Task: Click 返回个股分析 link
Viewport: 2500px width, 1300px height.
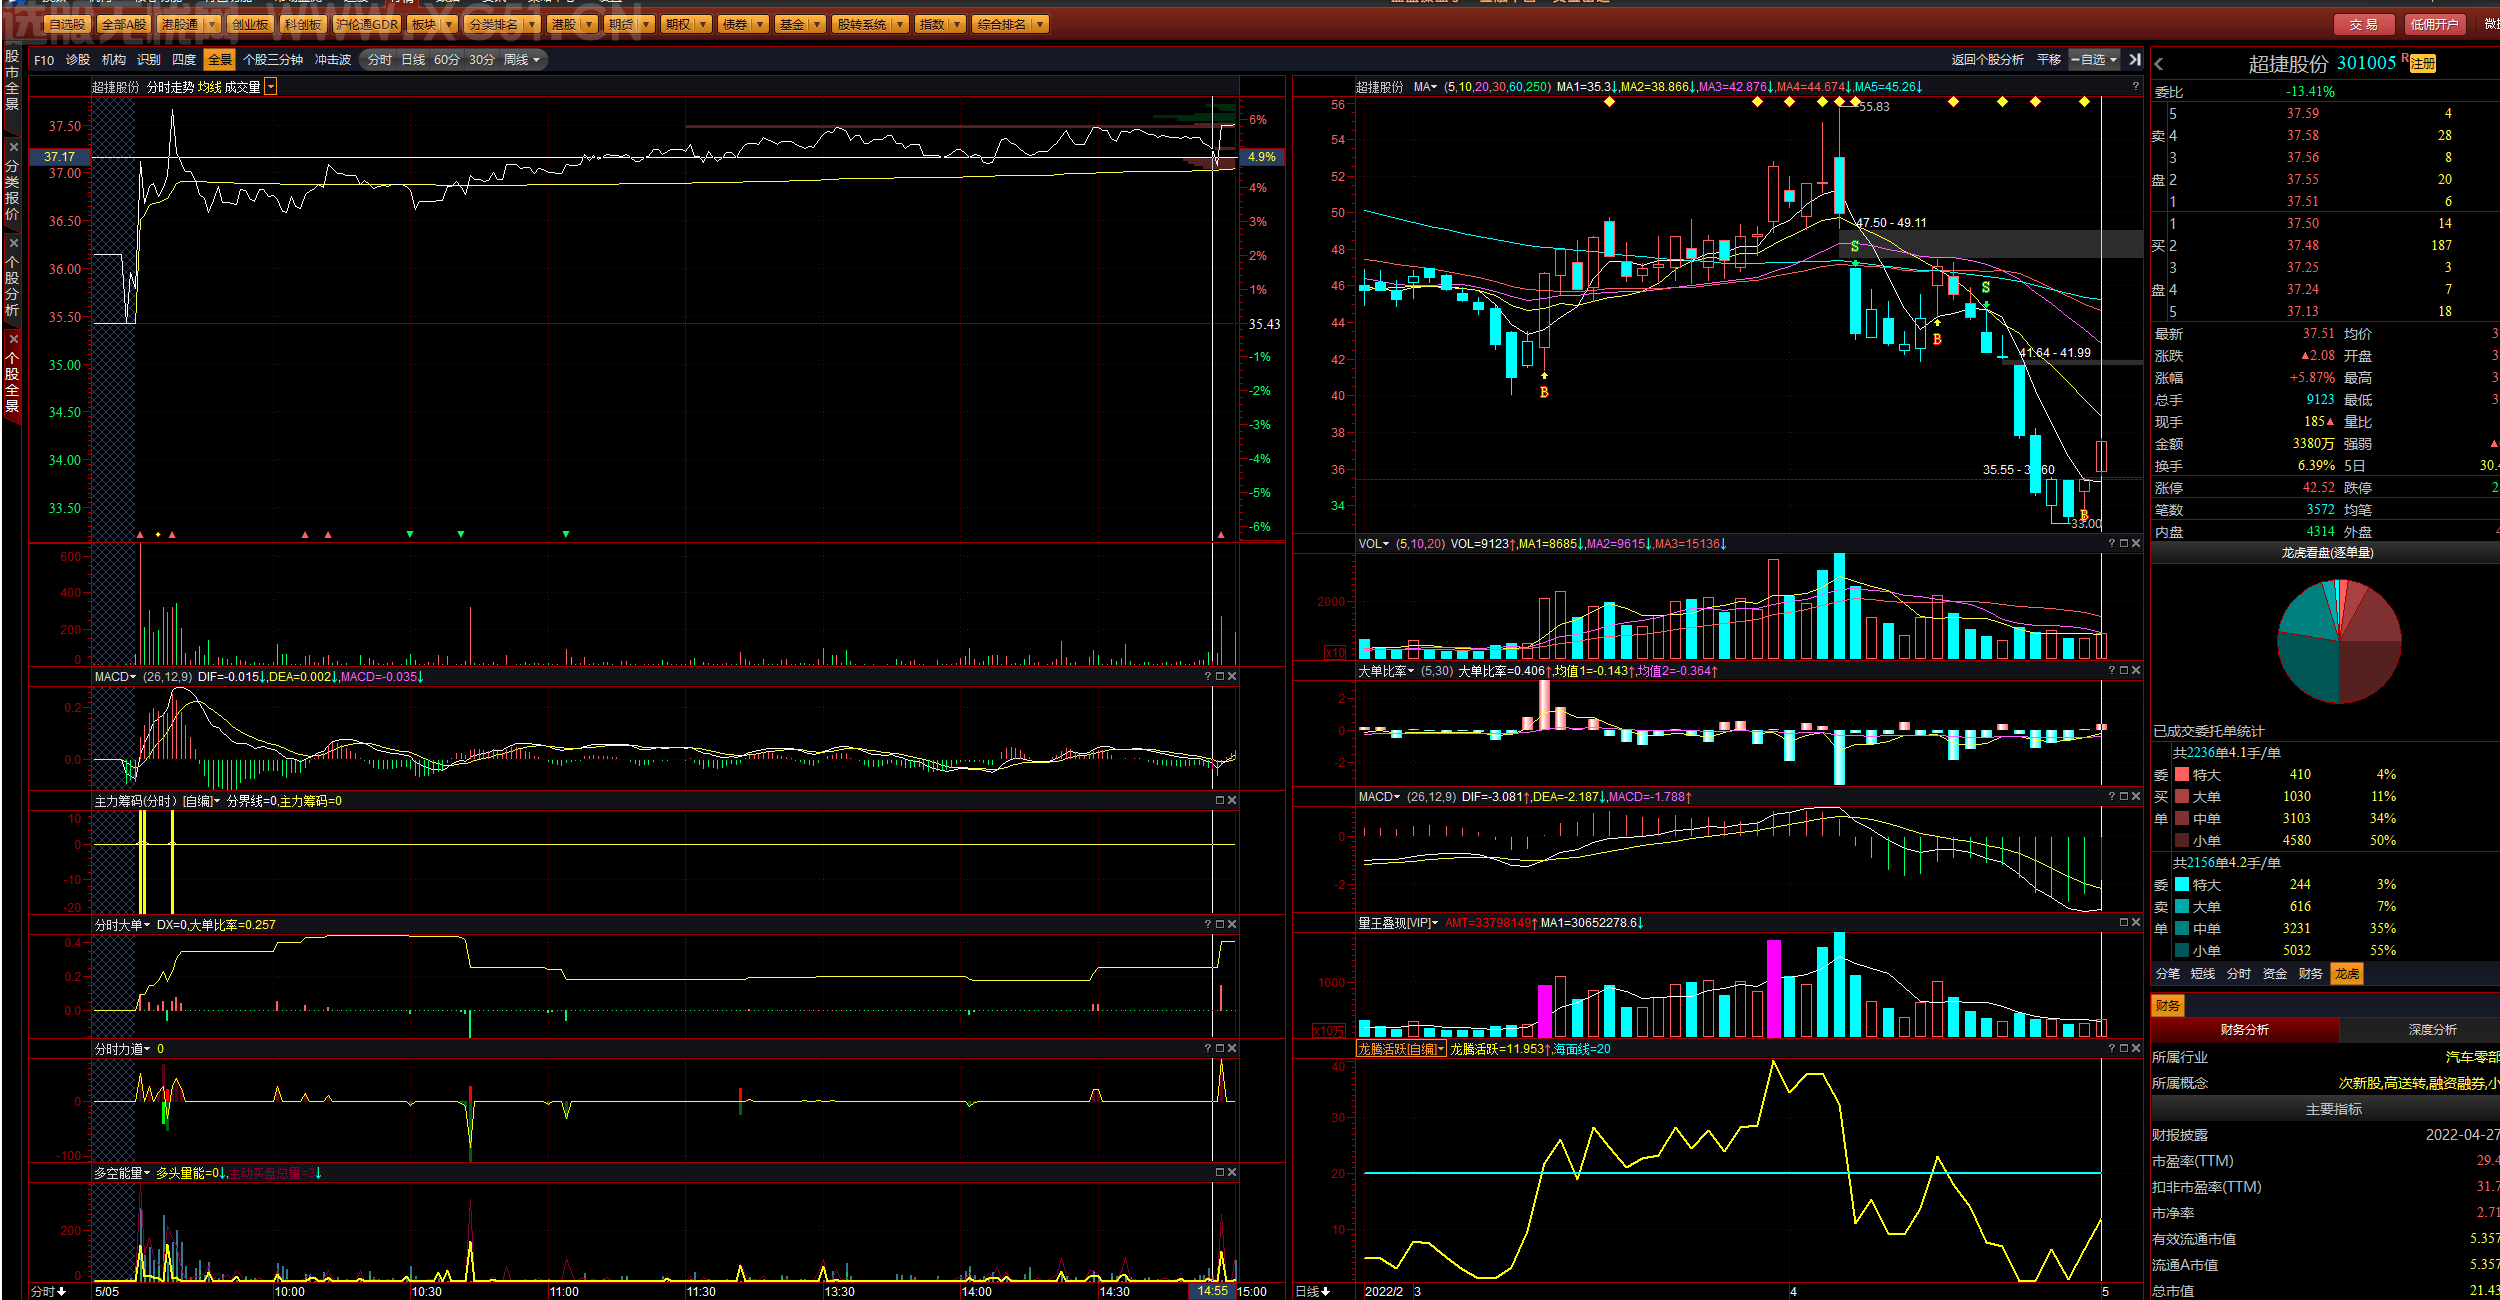Action: pos(1987,60)
